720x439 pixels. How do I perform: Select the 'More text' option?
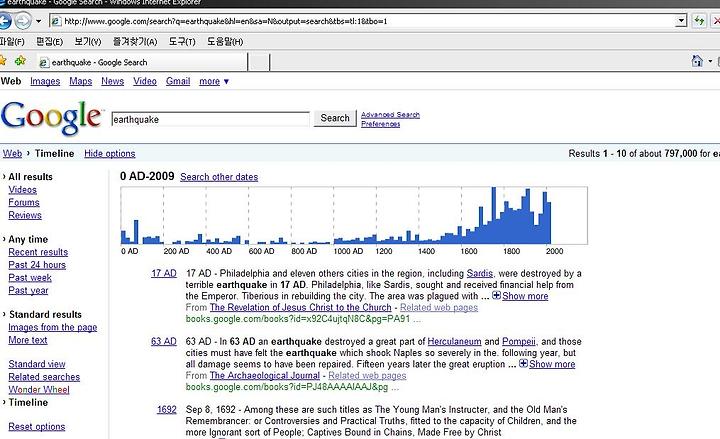pos(28,340)
